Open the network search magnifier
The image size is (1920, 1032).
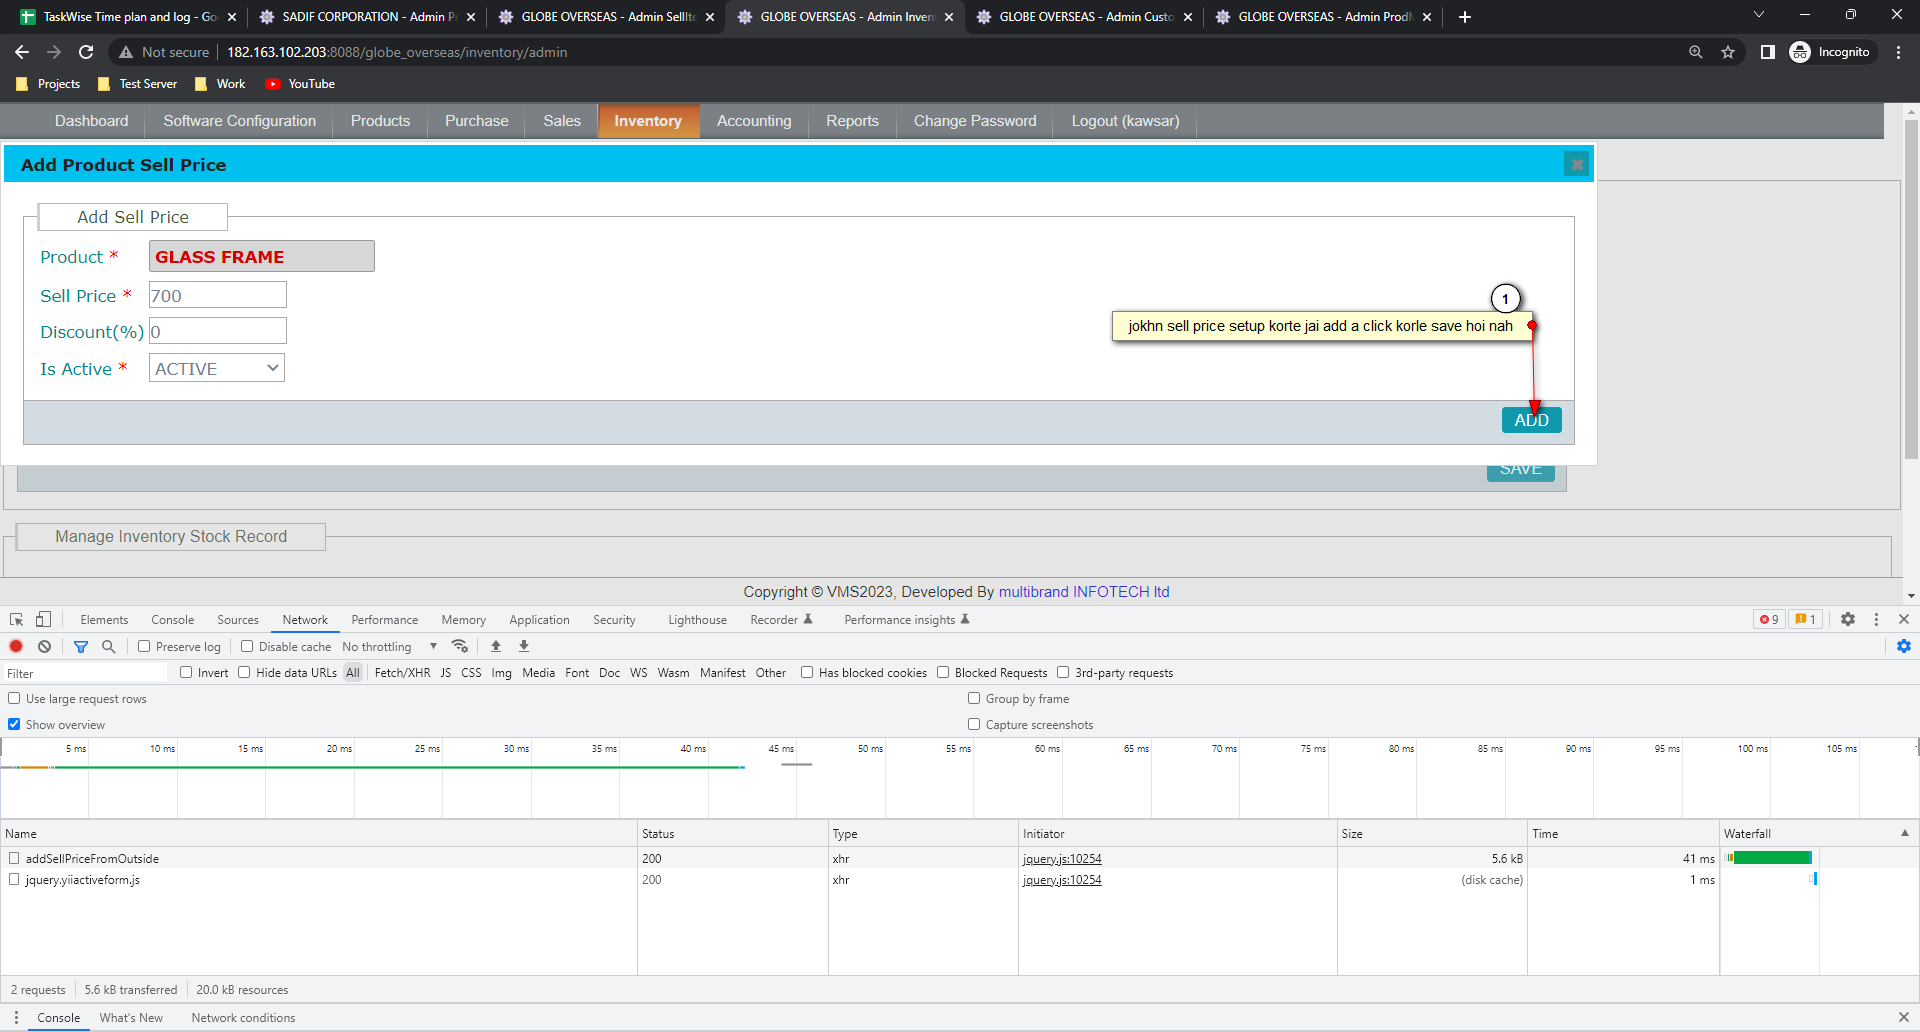pyautogui.click(x=109, y=647)
